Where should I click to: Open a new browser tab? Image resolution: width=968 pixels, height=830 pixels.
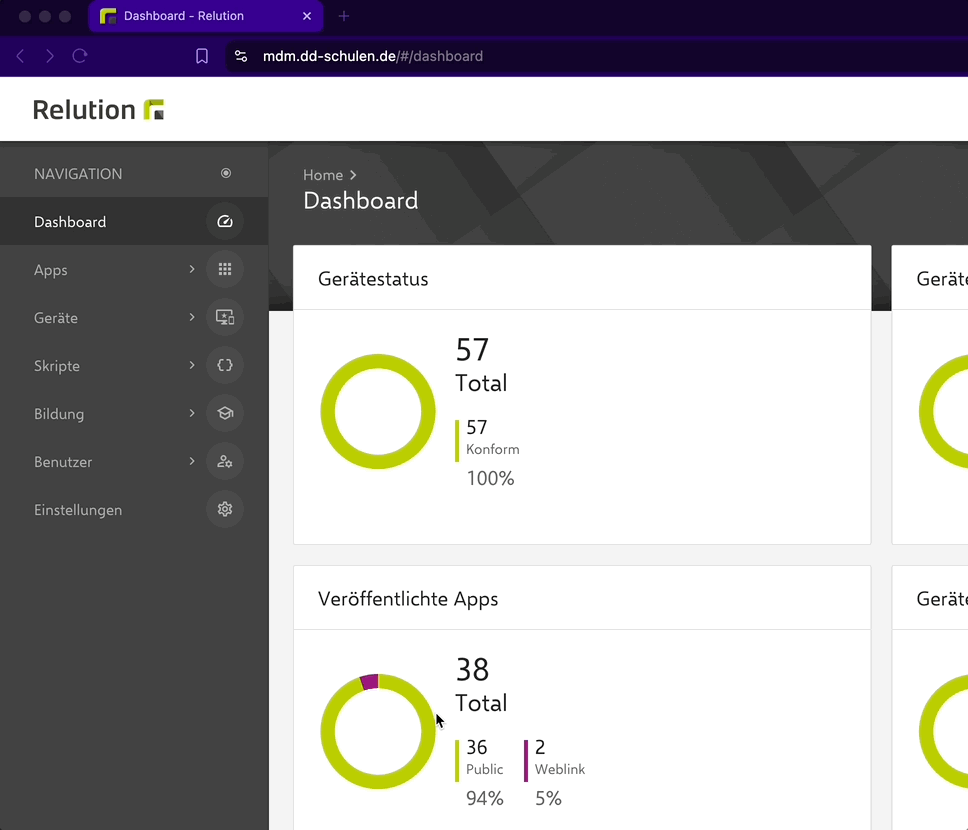point(344,16)
